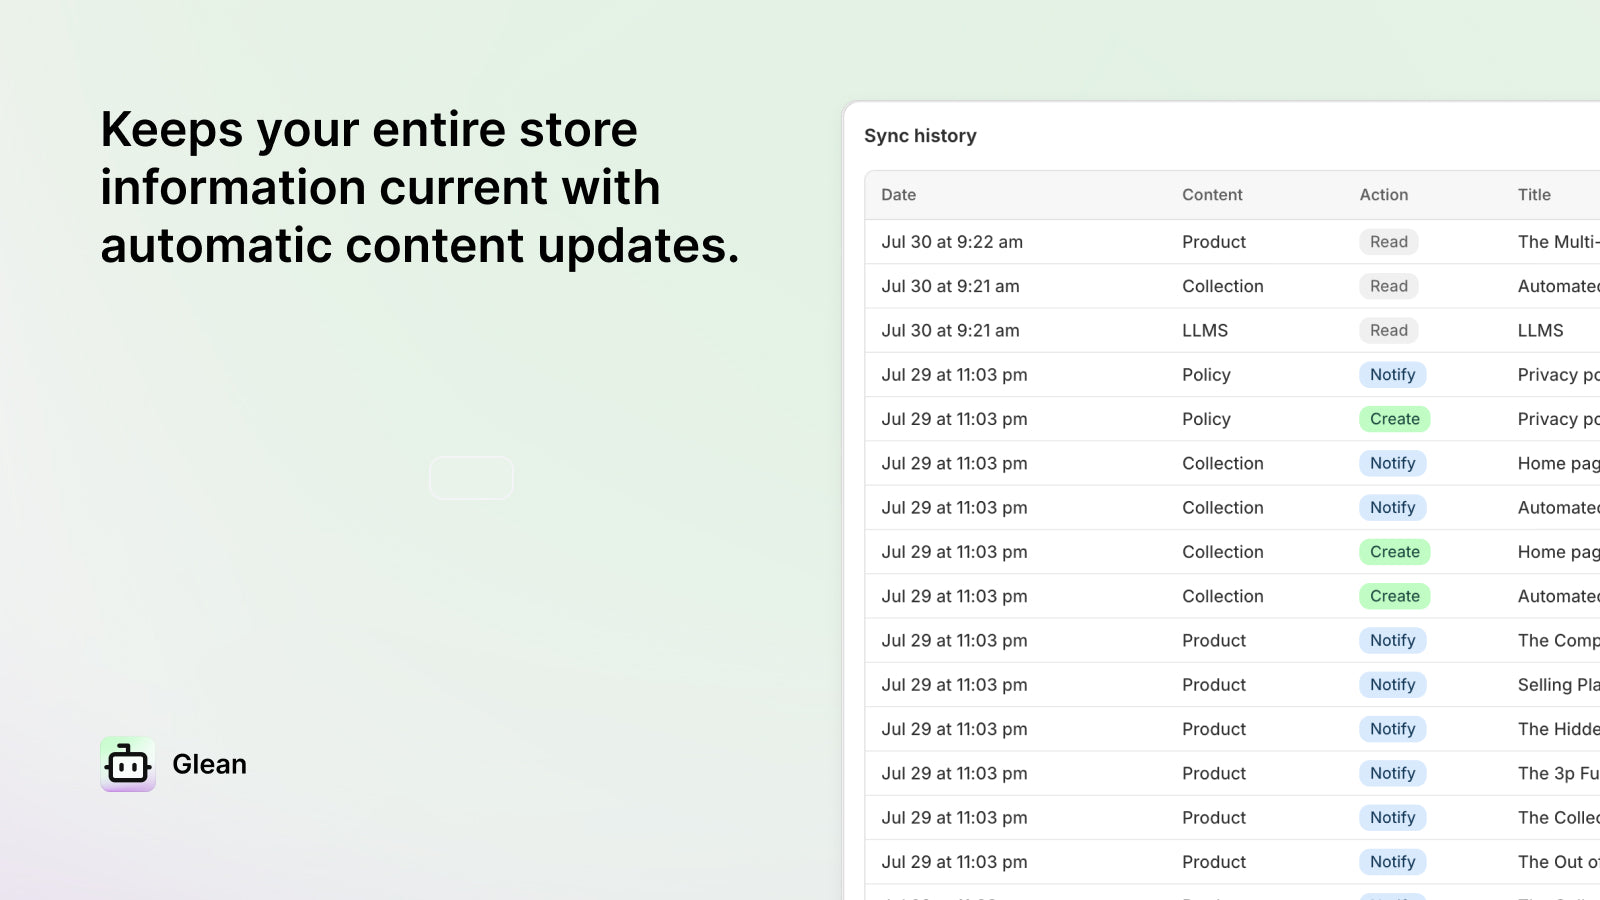Open the Action column filter
Viewport: 1600px width, 900px height.
pos(1383,194)
